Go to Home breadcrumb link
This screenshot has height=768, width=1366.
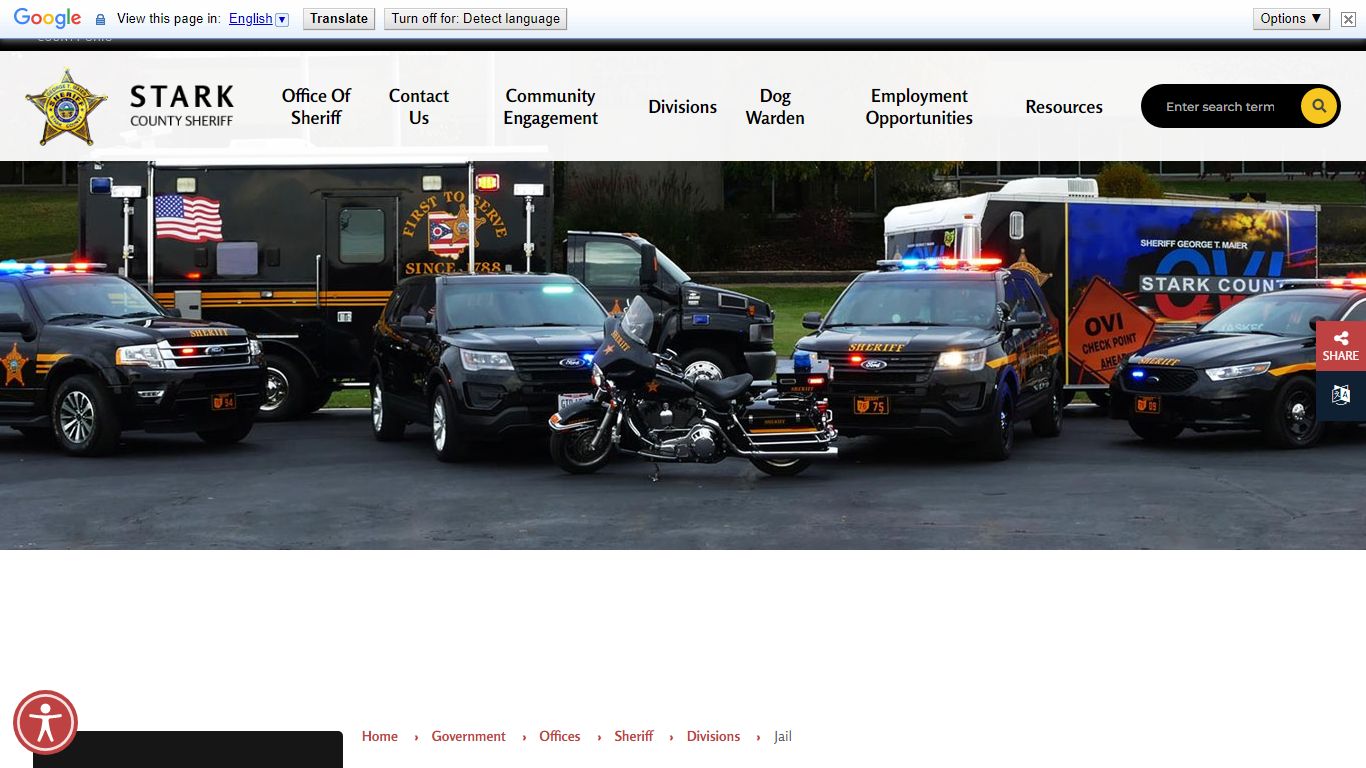pos(379,736)
